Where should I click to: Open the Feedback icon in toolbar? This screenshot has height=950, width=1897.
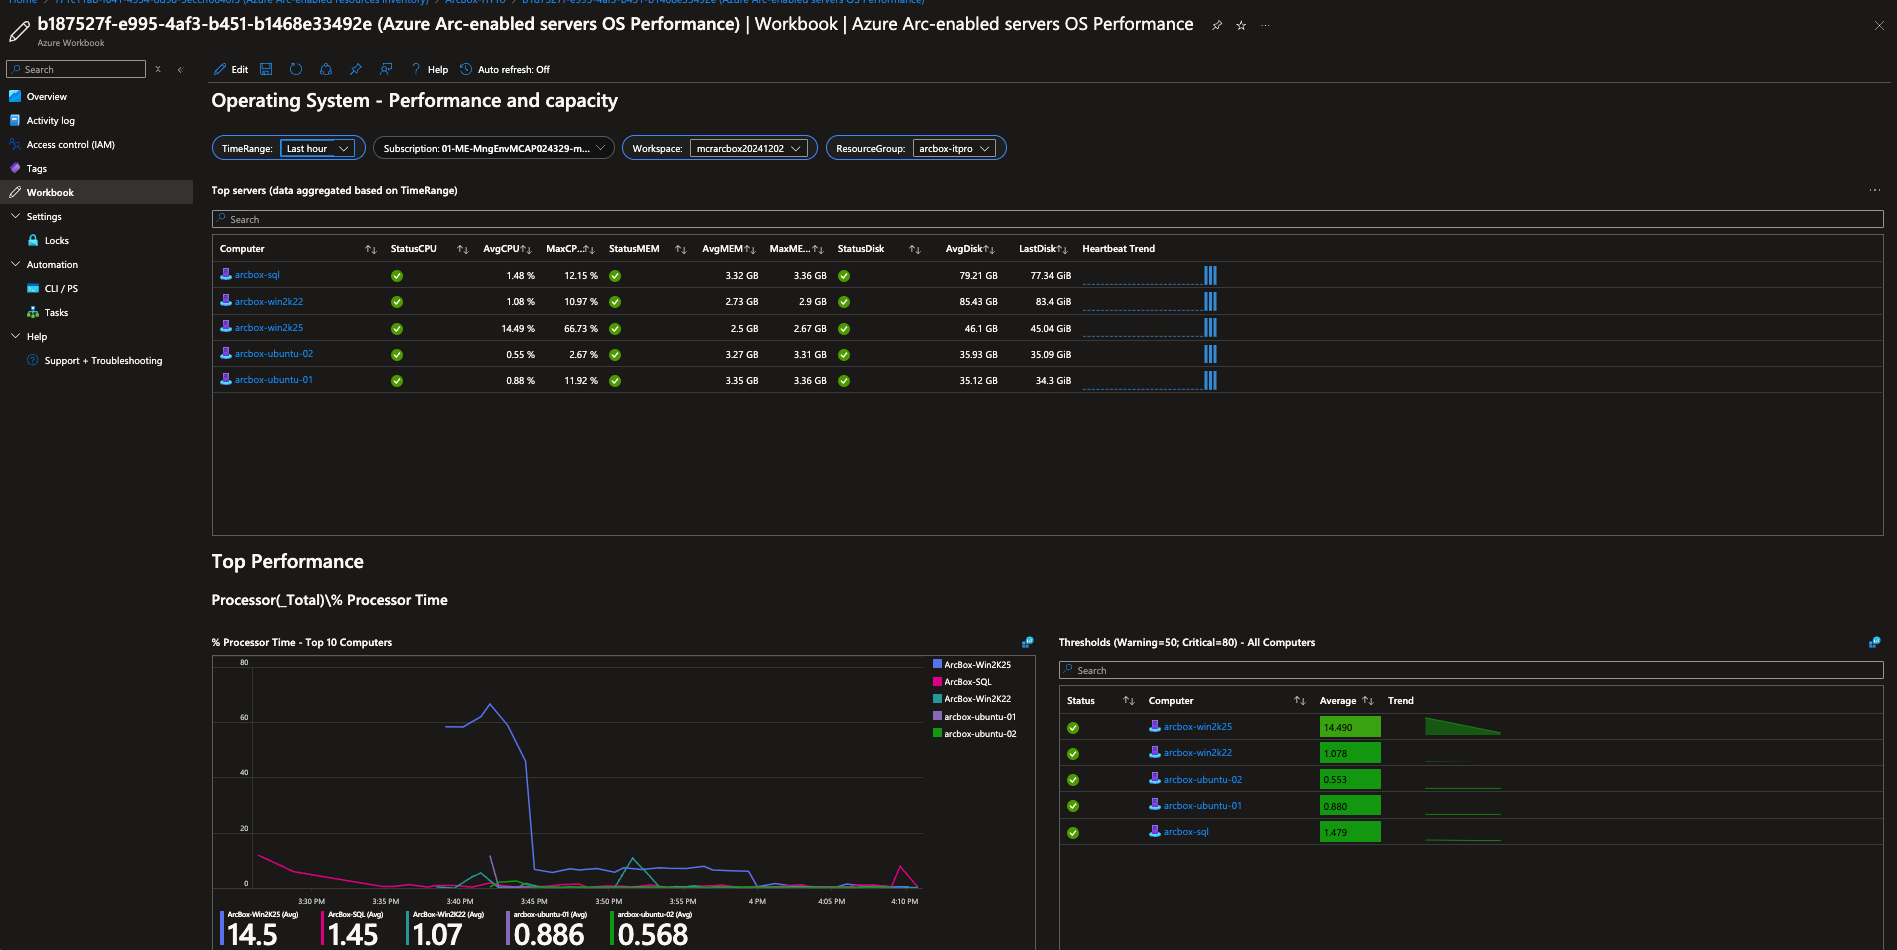pyautogui.click(x=386, y=69)
